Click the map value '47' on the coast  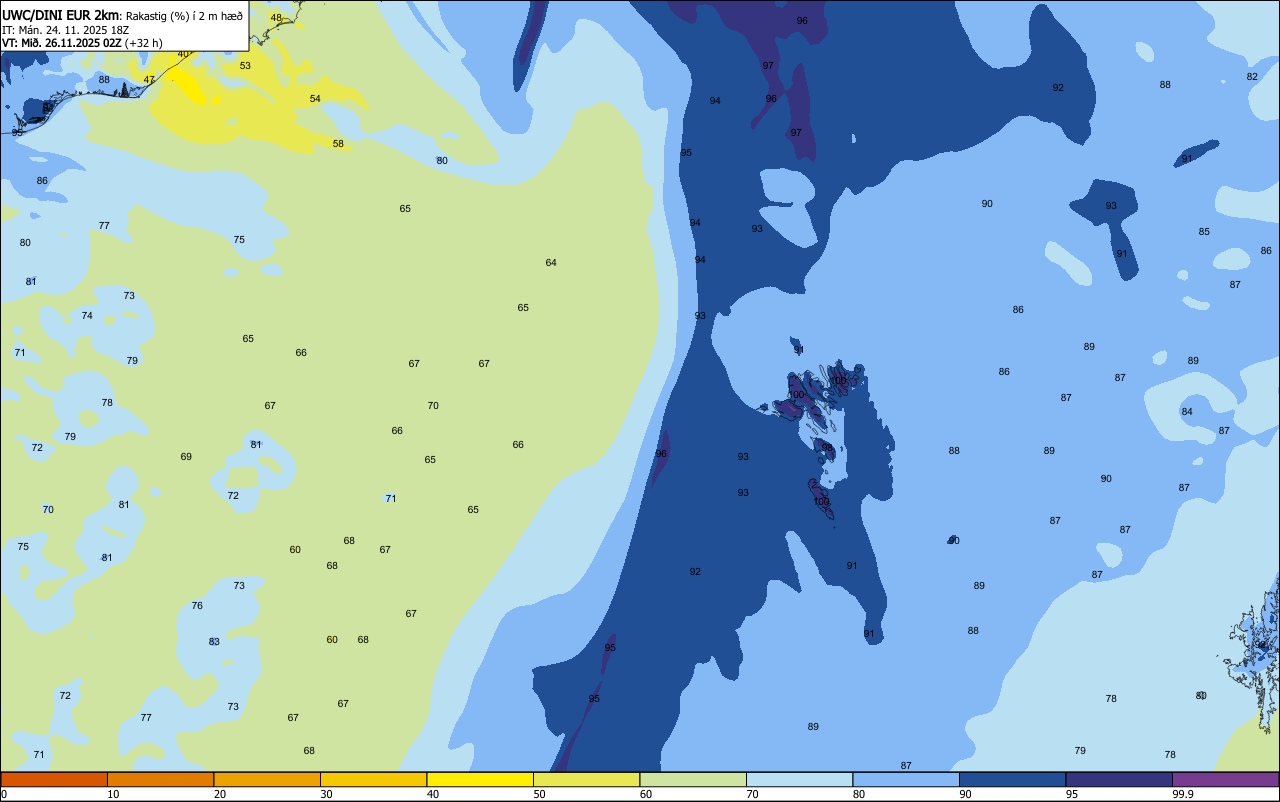coord(149,79)
